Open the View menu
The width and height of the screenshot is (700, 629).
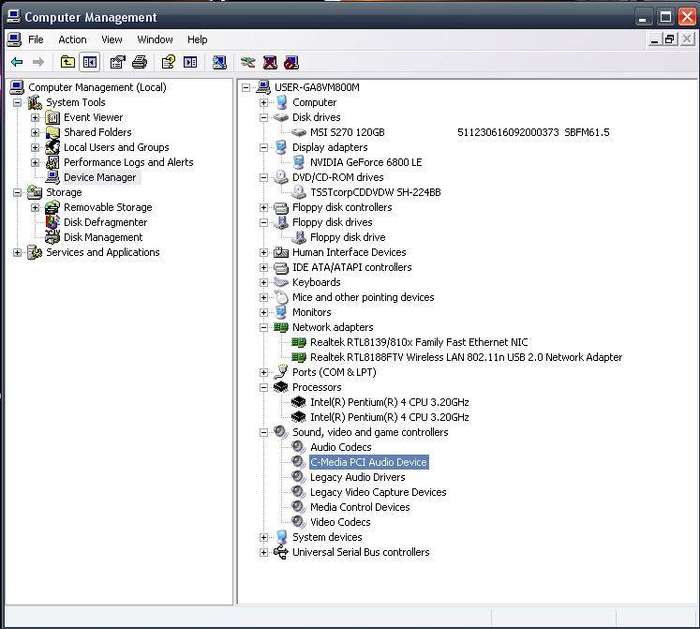point(112,40)
